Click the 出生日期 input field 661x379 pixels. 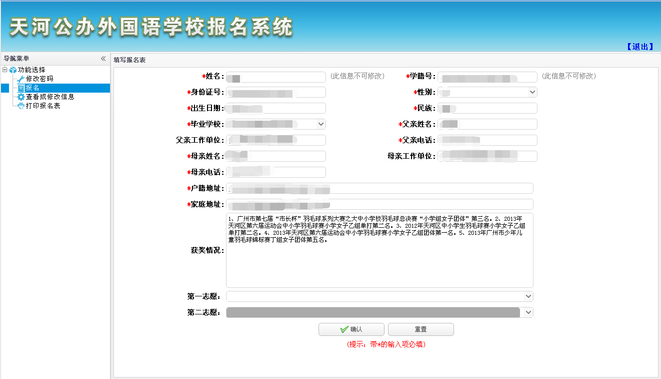[x=276, y=108]
